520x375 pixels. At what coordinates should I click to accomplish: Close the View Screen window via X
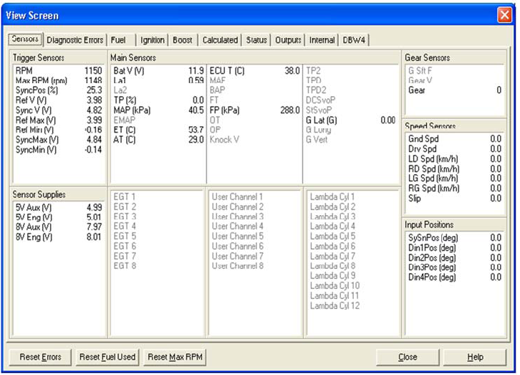(505, 15)
